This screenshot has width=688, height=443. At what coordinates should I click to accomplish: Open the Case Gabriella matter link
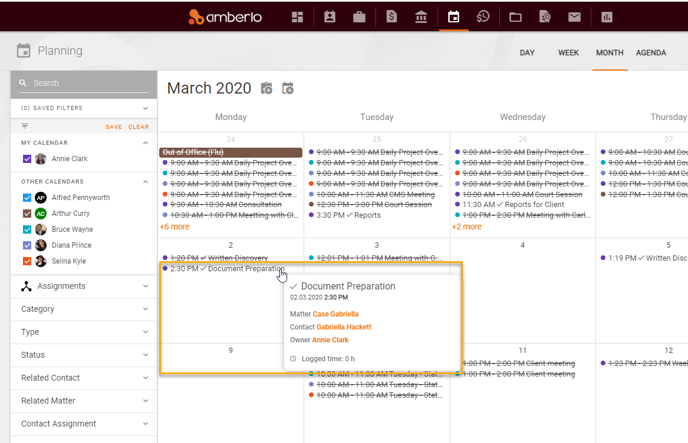pyautogui.click(x=336, y=314)
